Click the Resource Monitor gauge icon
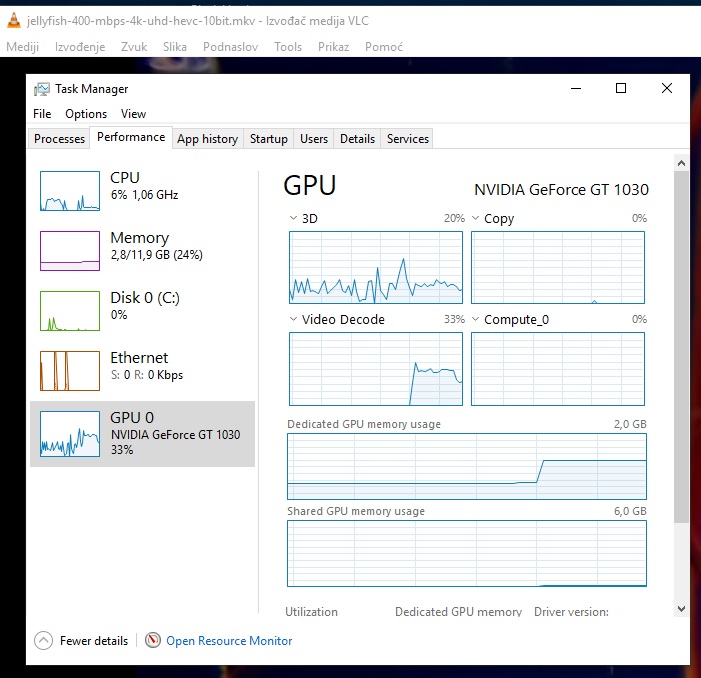Screen dimensions: 701x678 click(x=153, y=641)
